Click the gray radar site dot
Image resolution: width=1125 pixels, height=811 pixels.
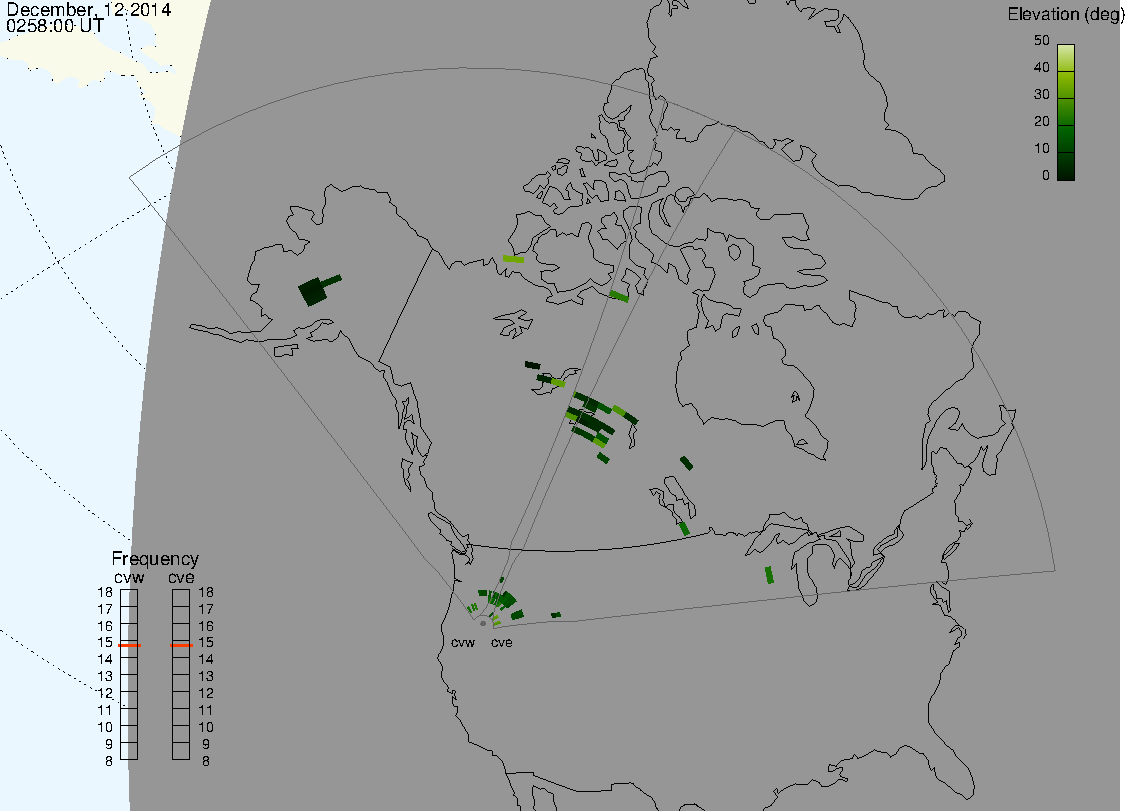(x=483, y=624)
